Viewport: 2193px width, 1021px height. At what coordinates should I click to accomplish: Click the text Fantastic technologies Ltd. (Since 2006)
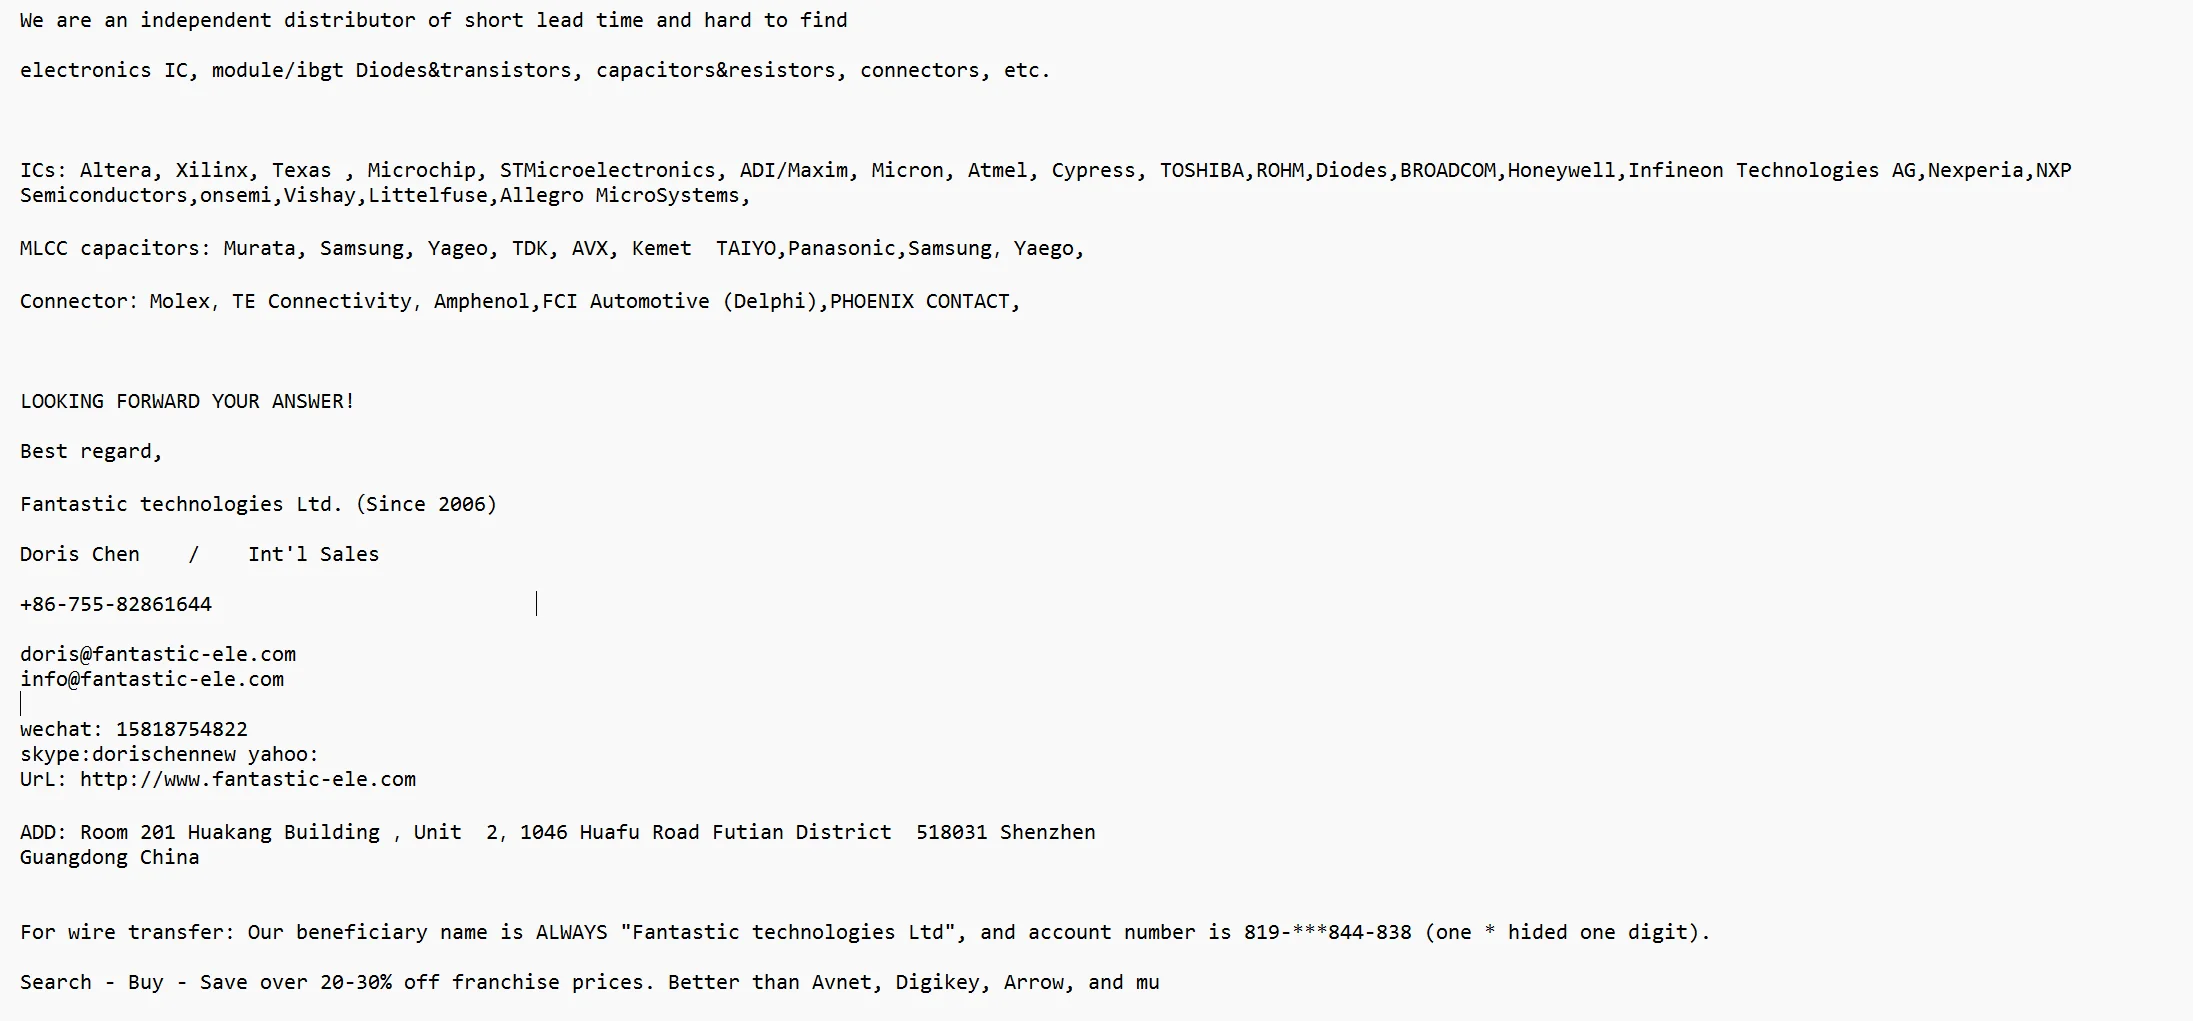(258, 504)
